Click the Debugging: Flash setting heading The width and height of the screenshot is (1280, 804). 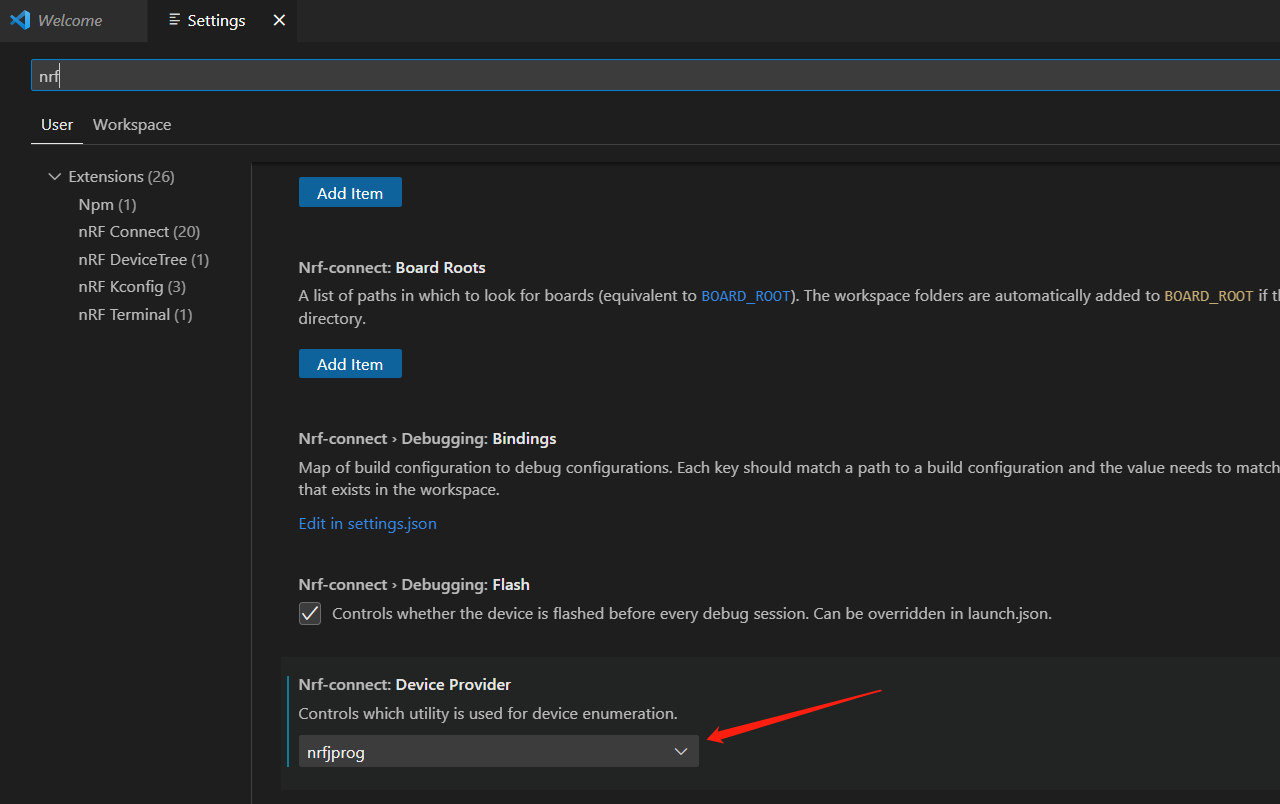tap(414, 585)
